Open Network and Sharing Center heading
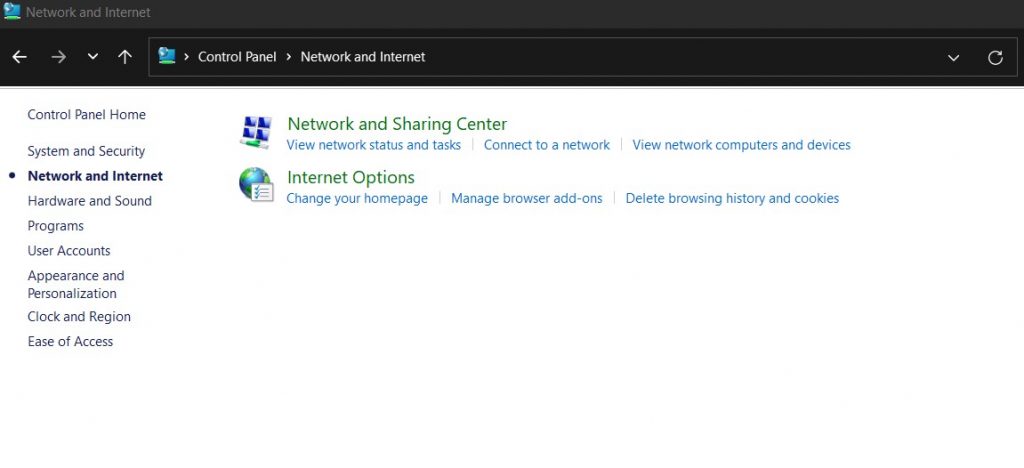This screenshot has width=1024, height=468. click(x=397, y=124)
